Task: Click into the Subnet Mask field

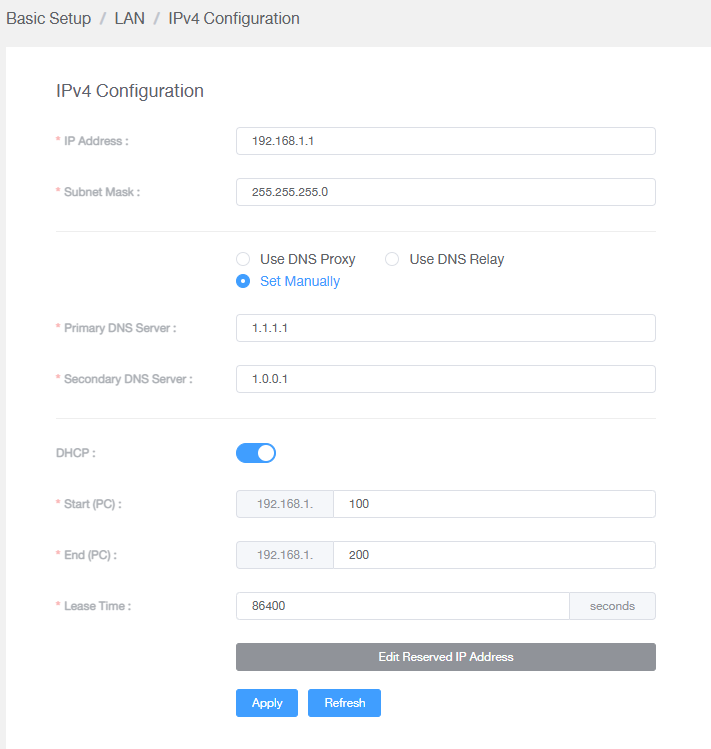Action: 446,192
